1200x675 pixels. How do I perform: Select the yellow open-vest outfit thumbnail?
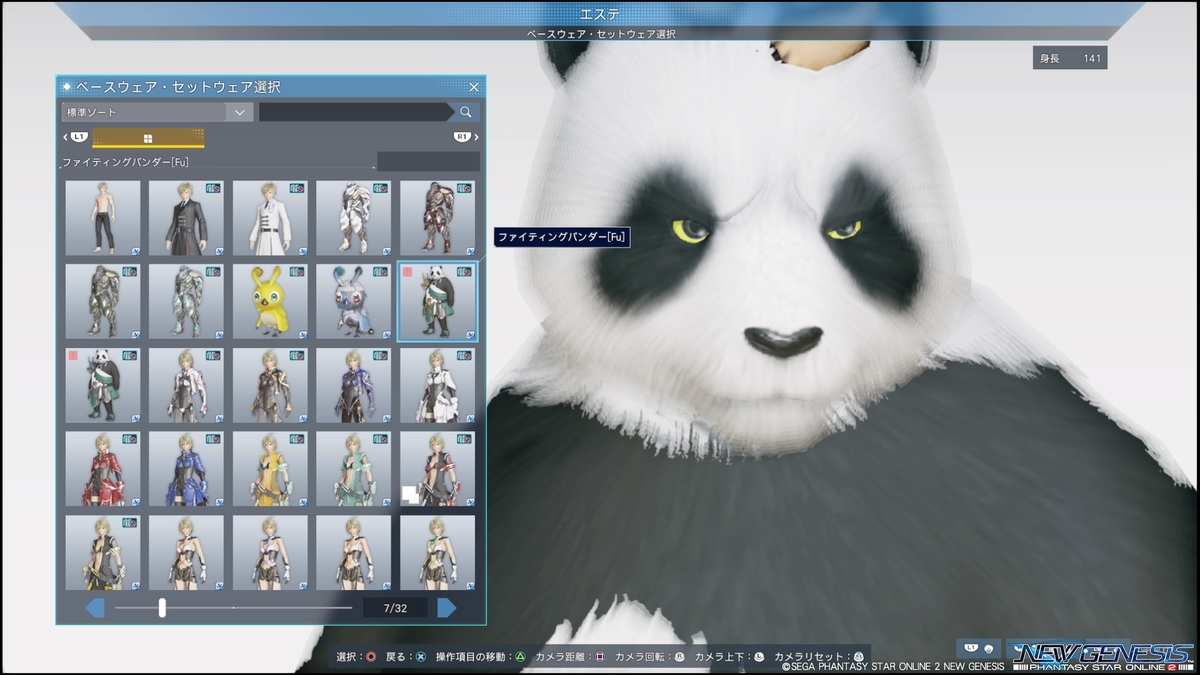[271, 469]
